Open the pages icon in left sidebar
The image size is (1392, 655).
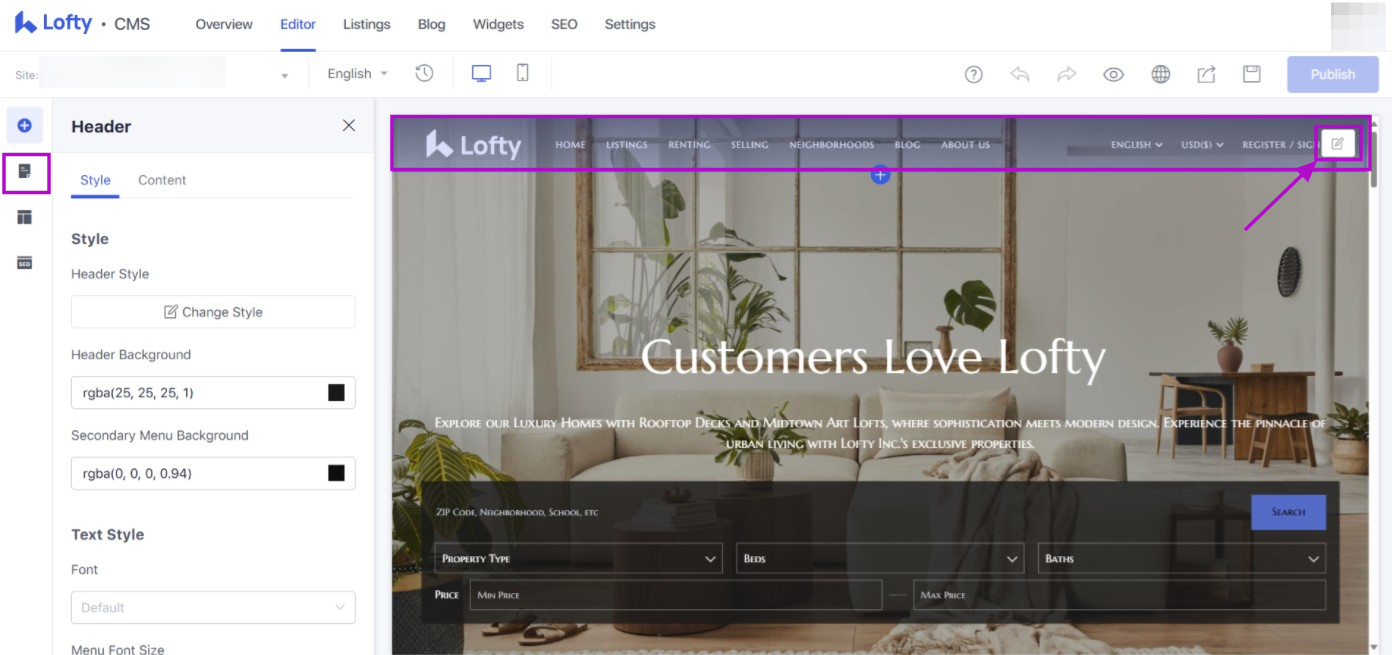(25, 171)
